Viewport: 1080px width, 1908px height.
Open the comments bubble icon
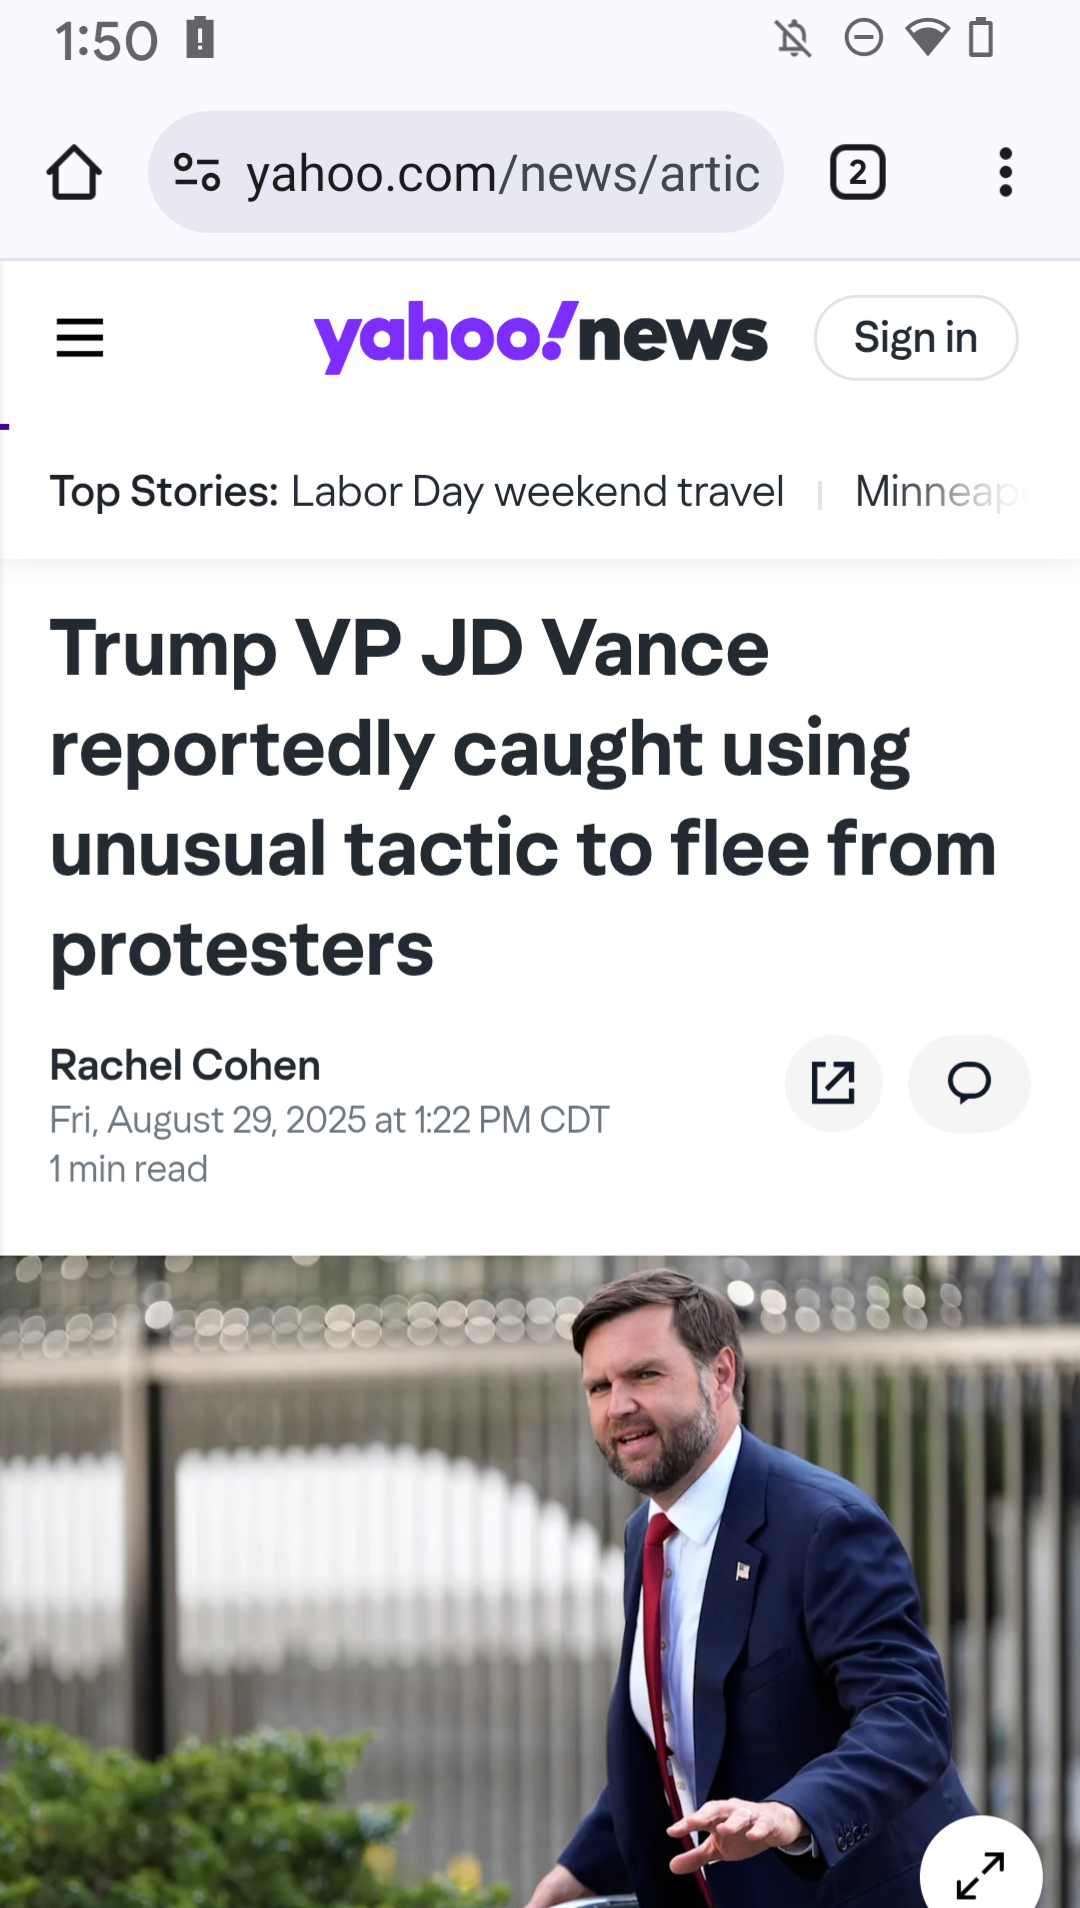[x=968, y=1083]
